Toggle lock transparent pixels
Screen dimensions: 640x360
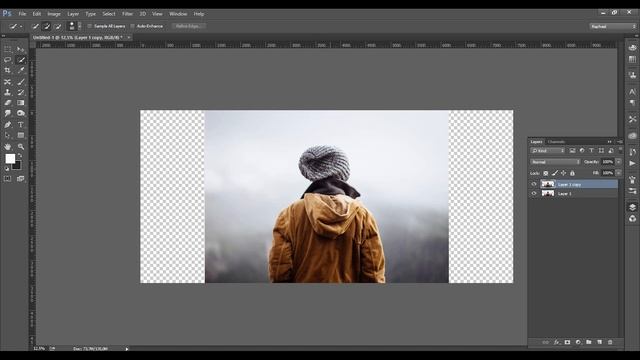[x=546, y=173]
